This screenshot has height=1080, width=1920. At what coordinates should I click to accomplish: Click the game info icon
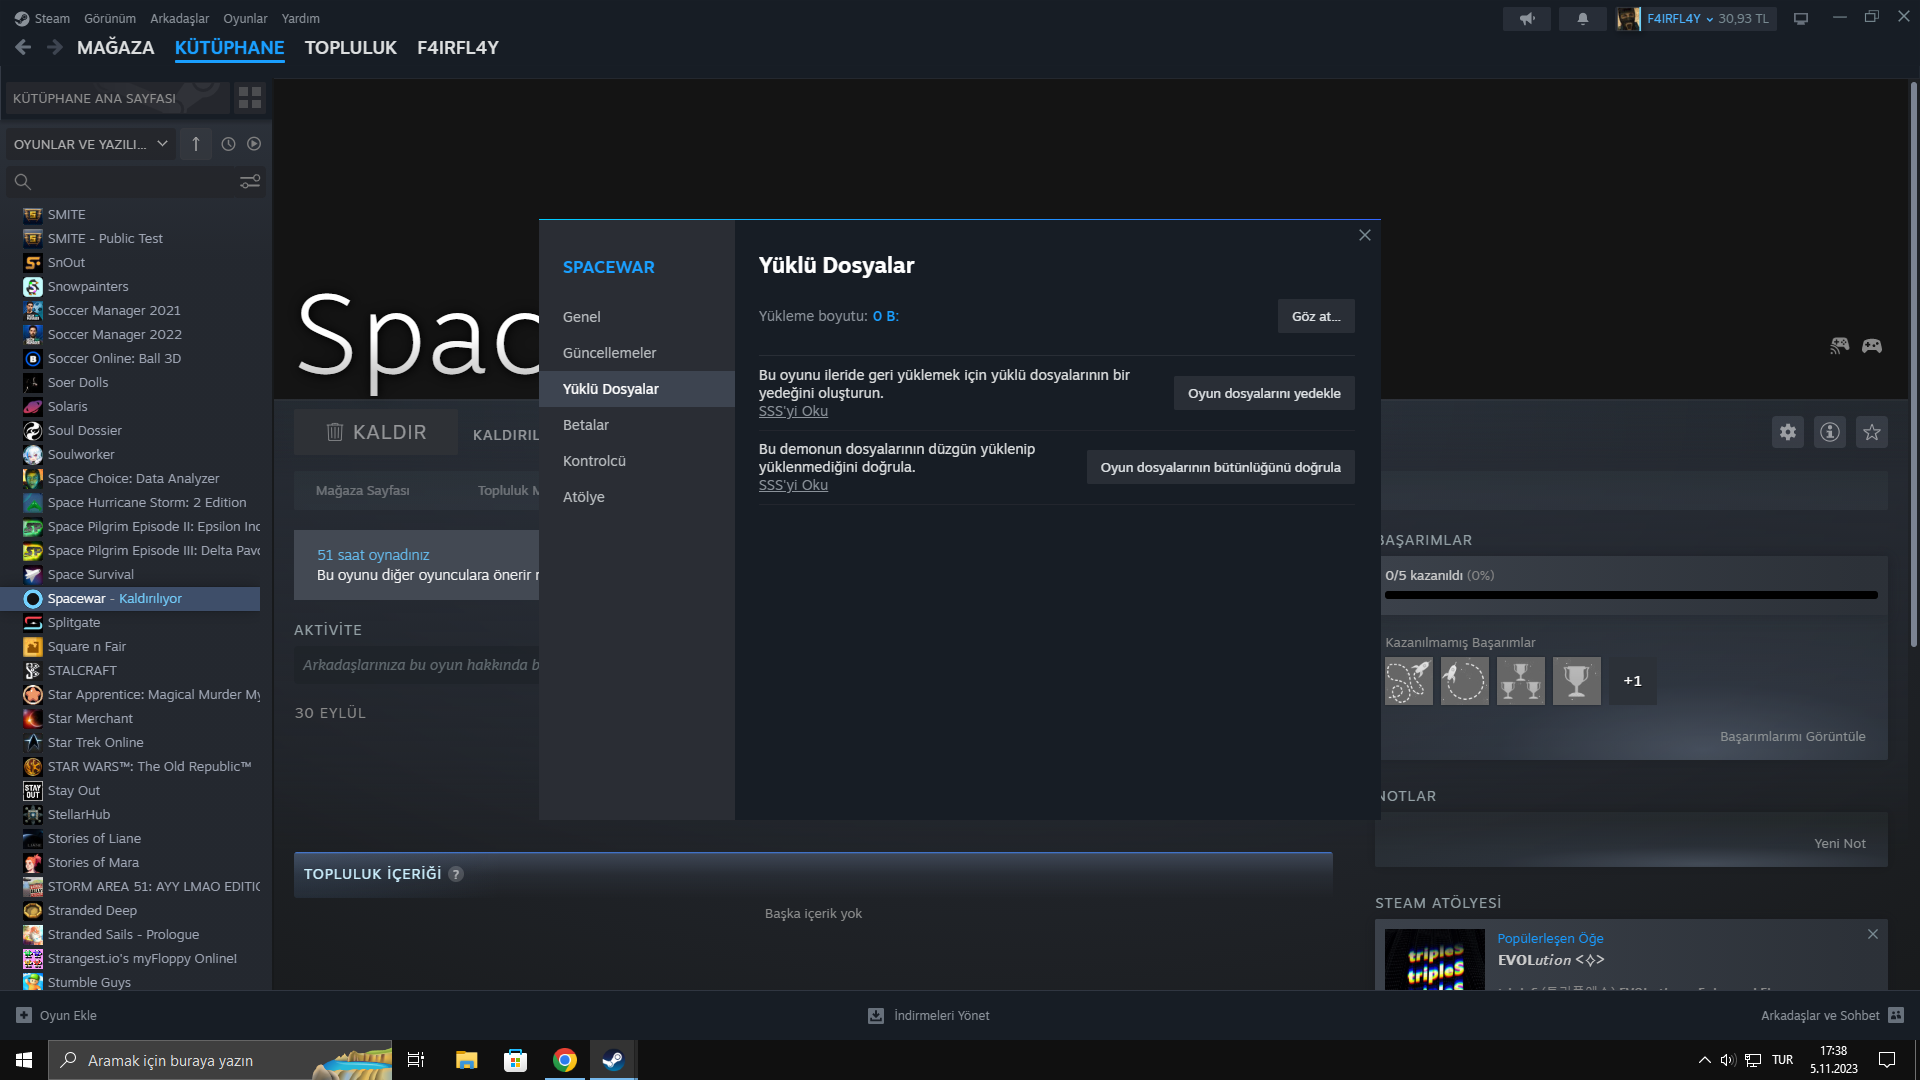click(x=1829, y=432)
